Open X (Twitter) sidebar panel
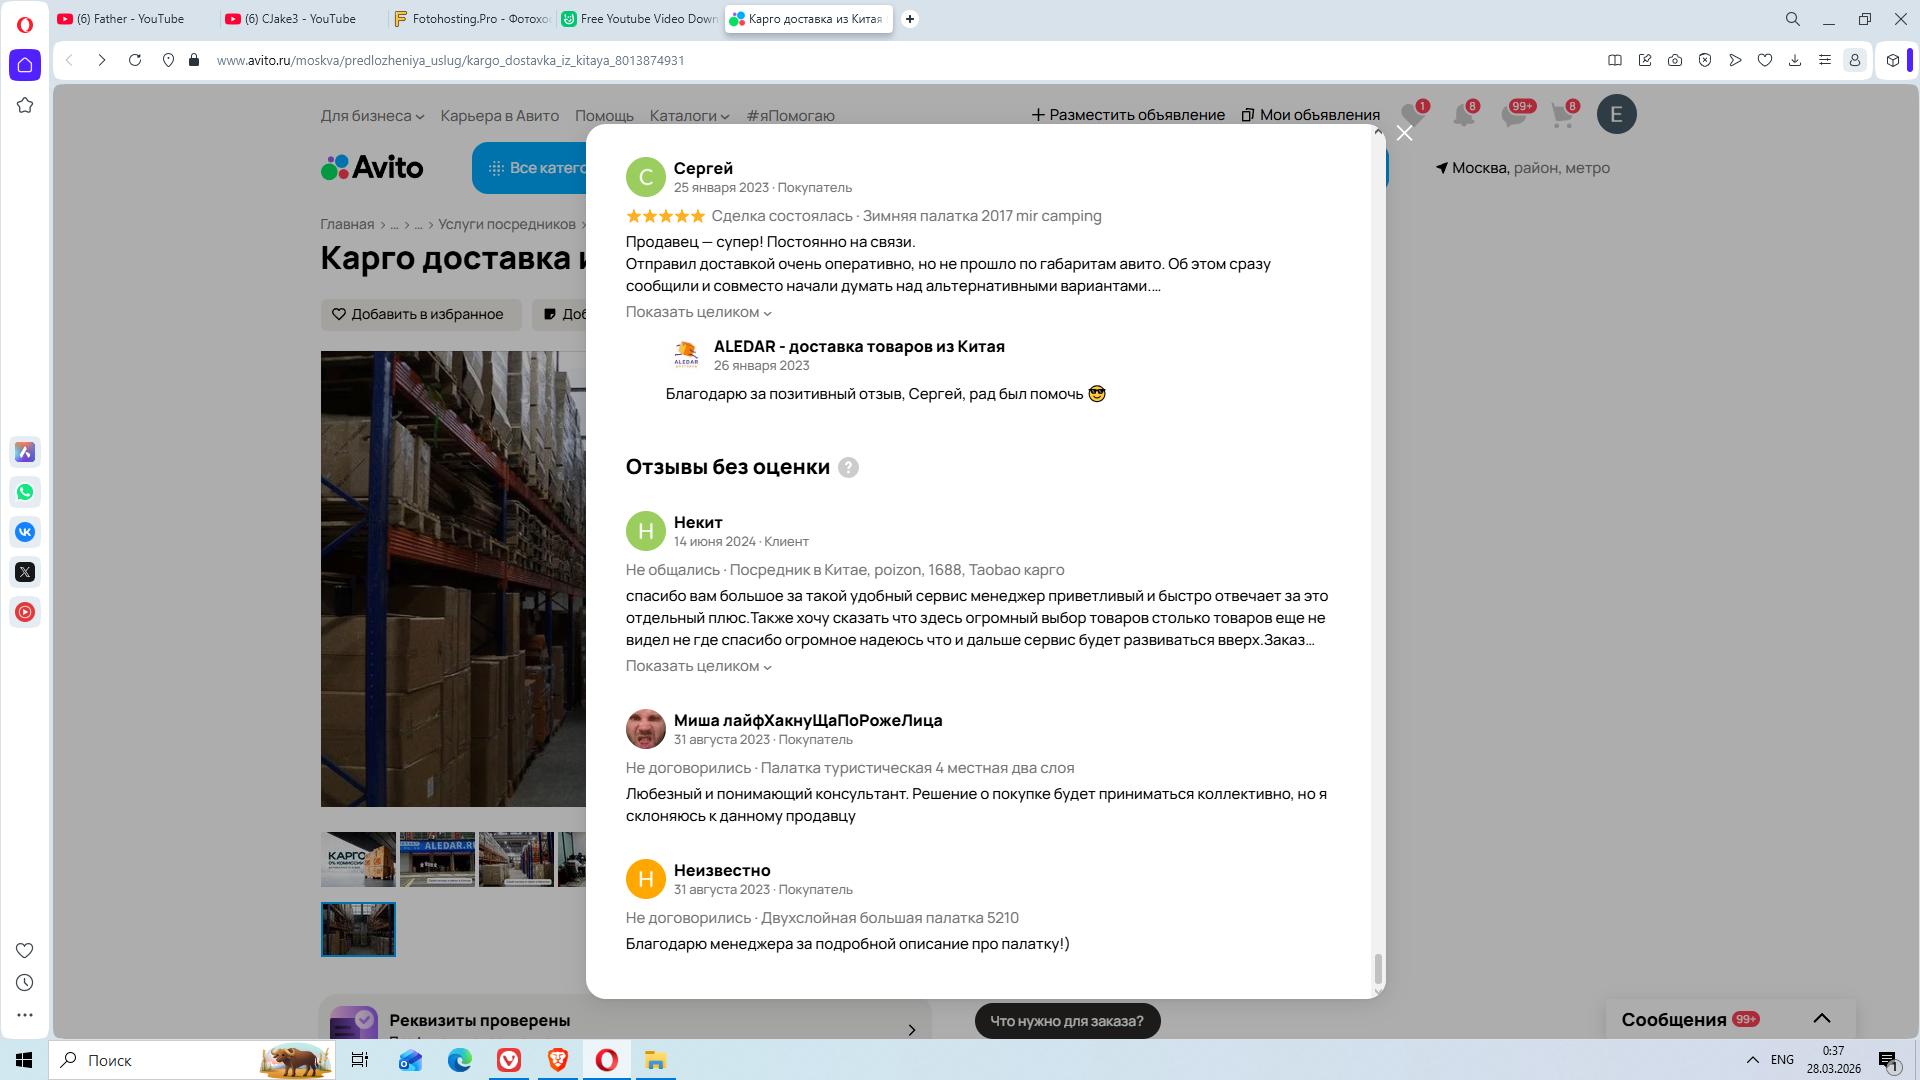 (25, 572)
